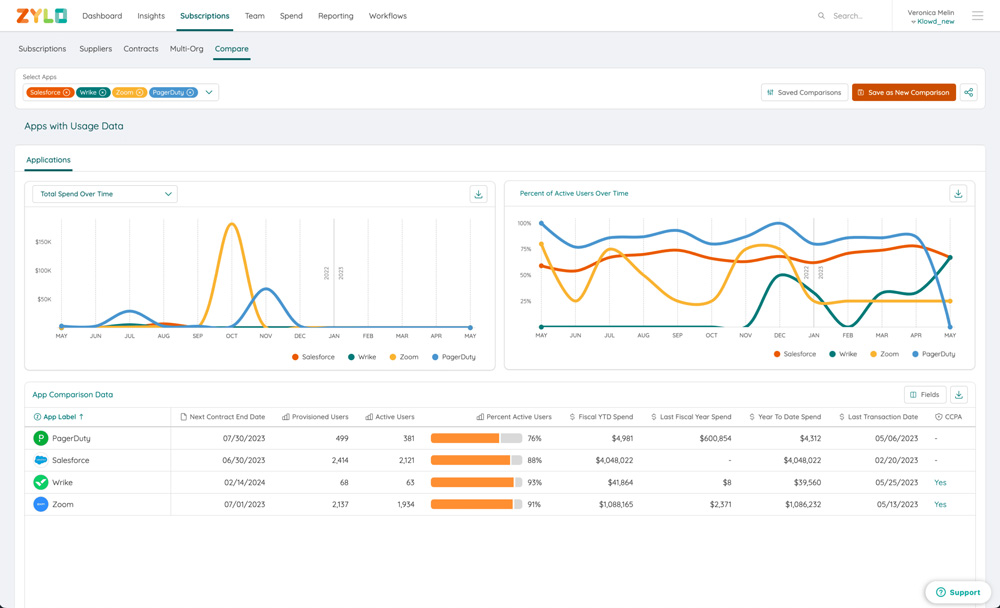This screenshot has width=1000, height=608.
Task: Click Salesforce 88% active users bar
Action: click(476, 460)
